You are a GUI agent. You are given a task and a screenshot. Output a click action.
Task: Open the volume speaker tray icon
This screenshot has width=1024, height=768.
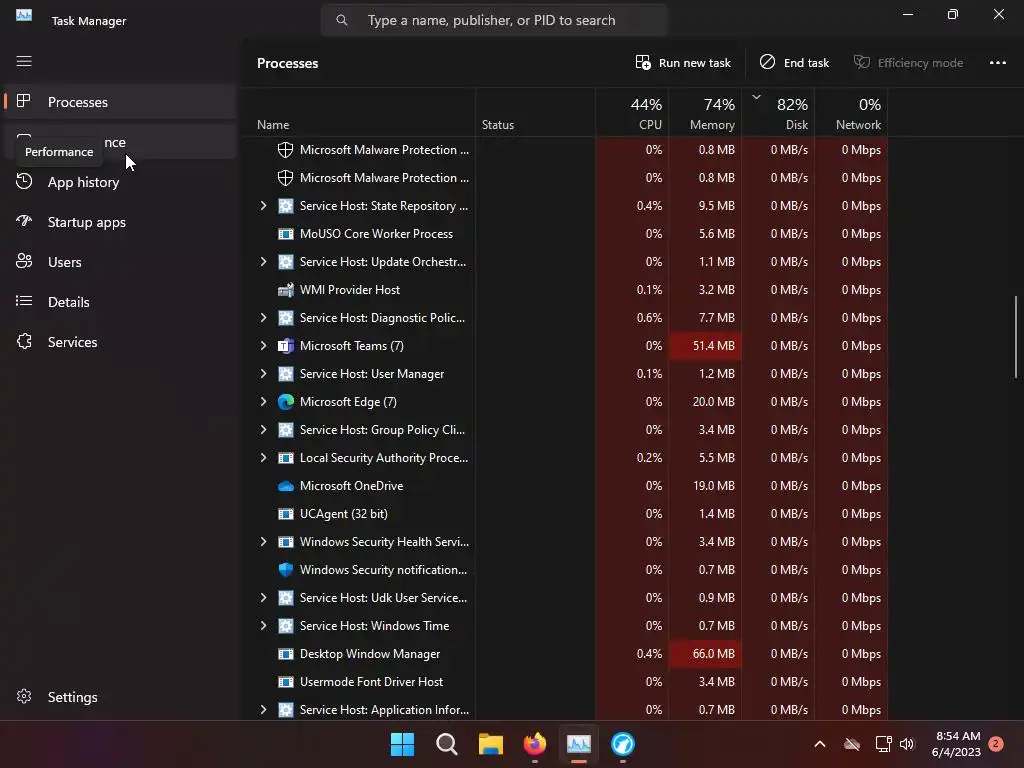(907, 744)
